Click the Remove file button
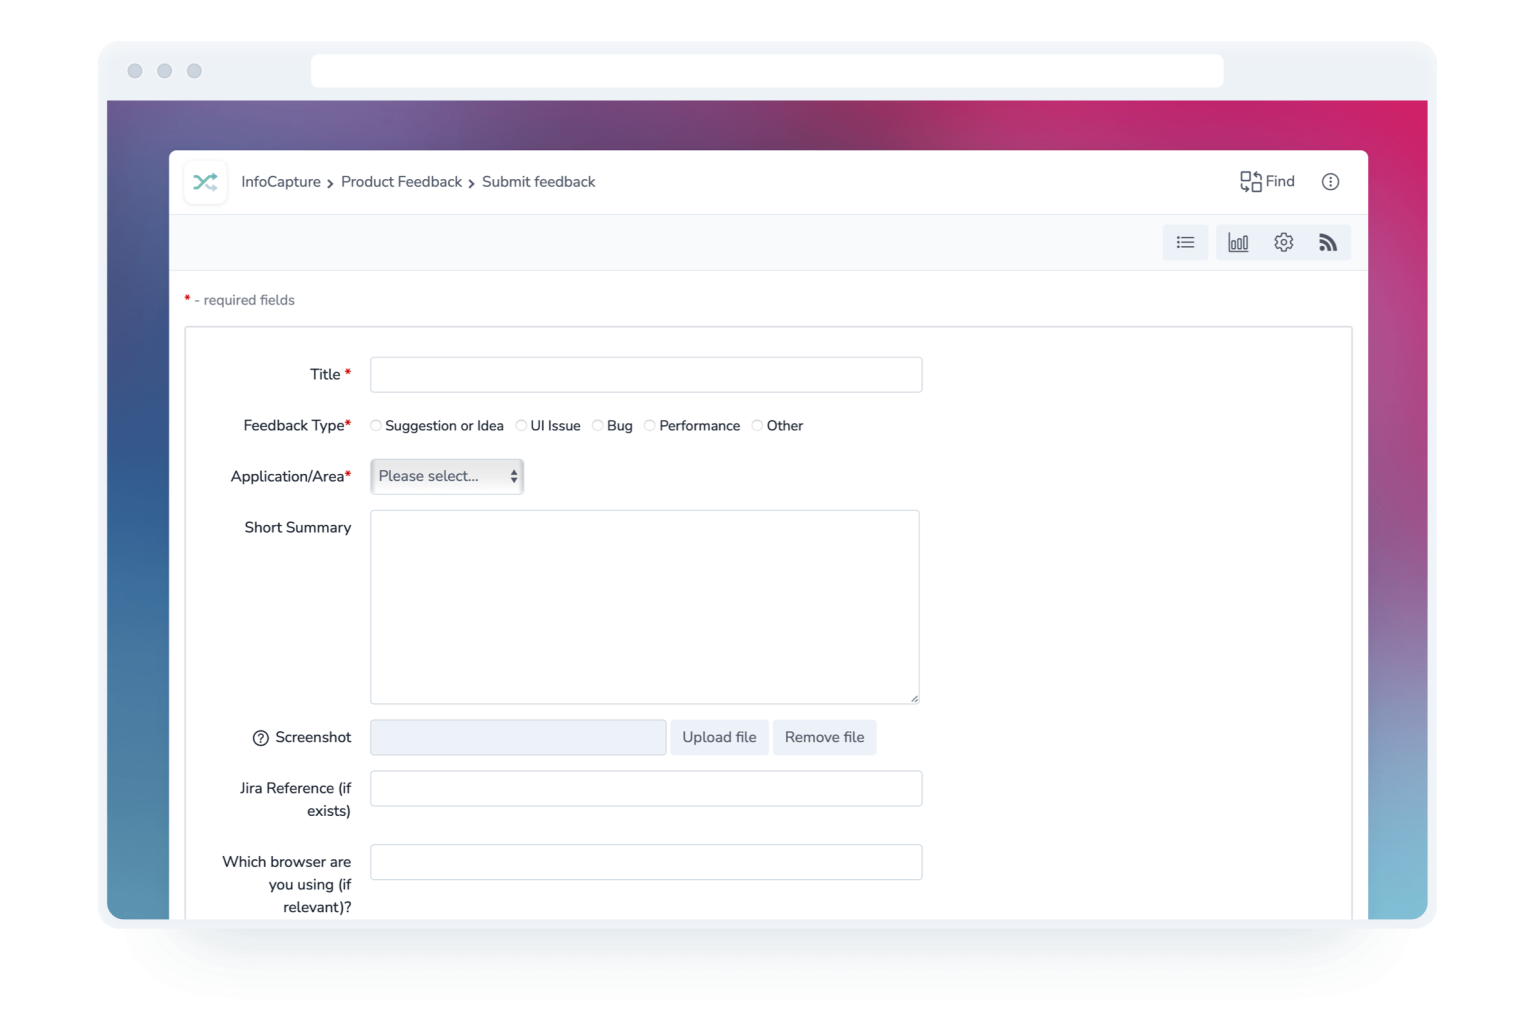 (x=824, y=737)
